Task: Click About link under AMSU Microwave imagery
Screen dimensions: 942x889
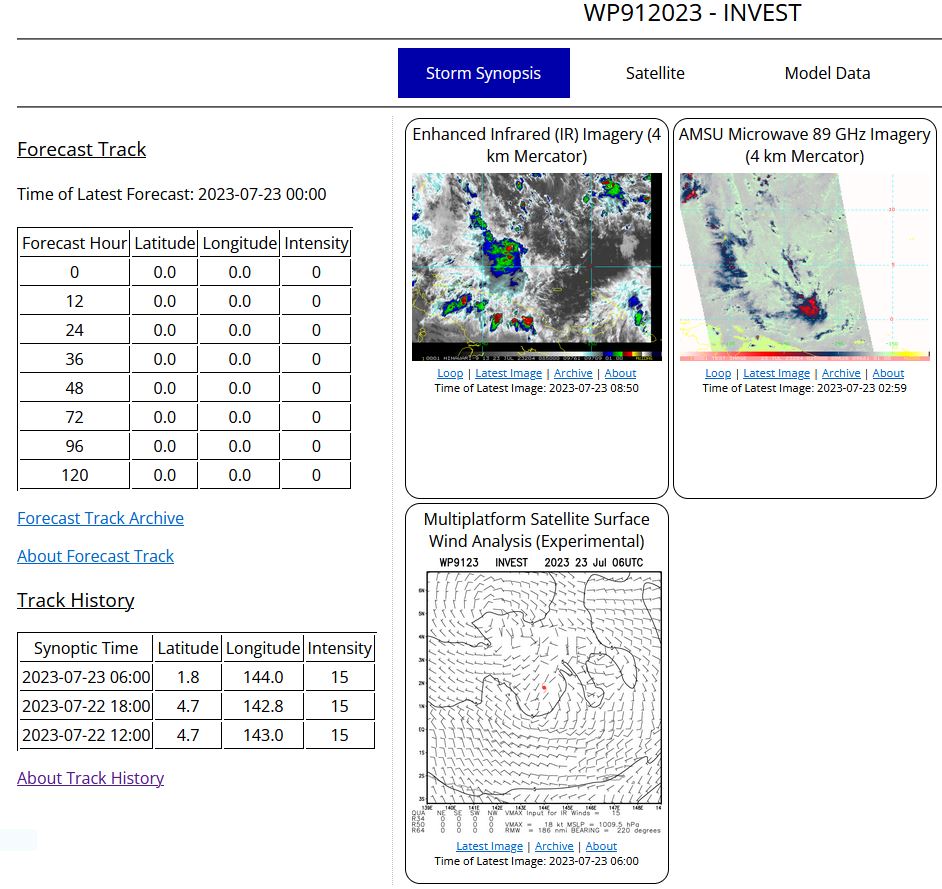Action: point(888,373)
